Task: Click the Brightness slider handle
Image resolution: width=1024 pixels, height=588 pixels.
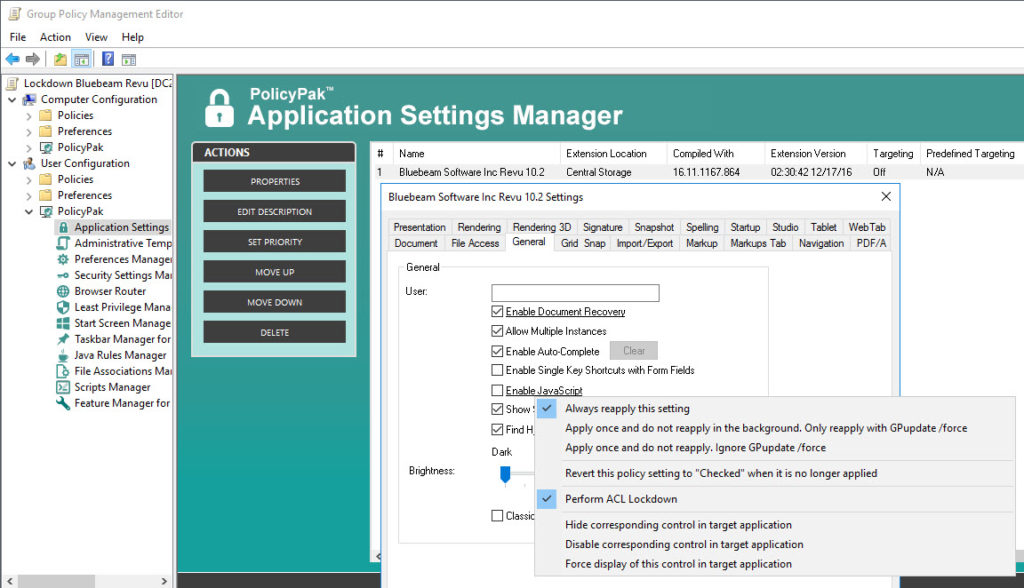Action: coord(505,474)
